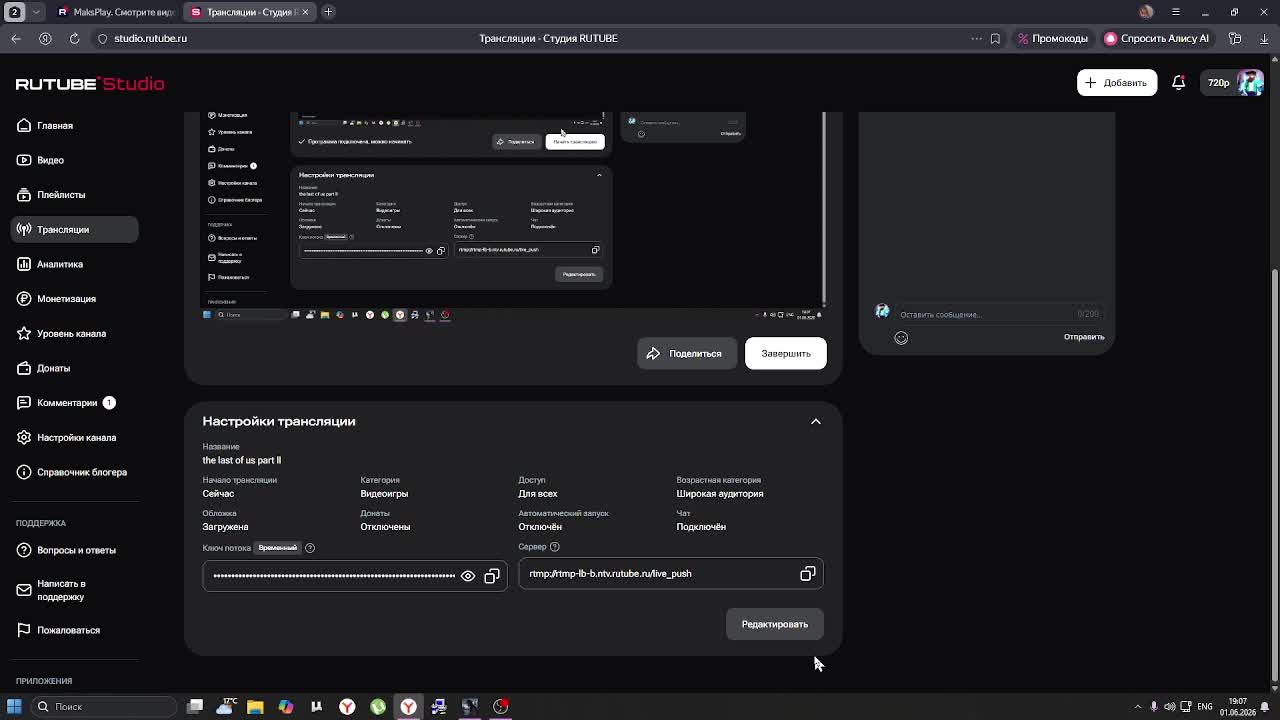Open the active Yandex Browser taskbar icon
Viewport: 1280px width, 720px height.
408,706
